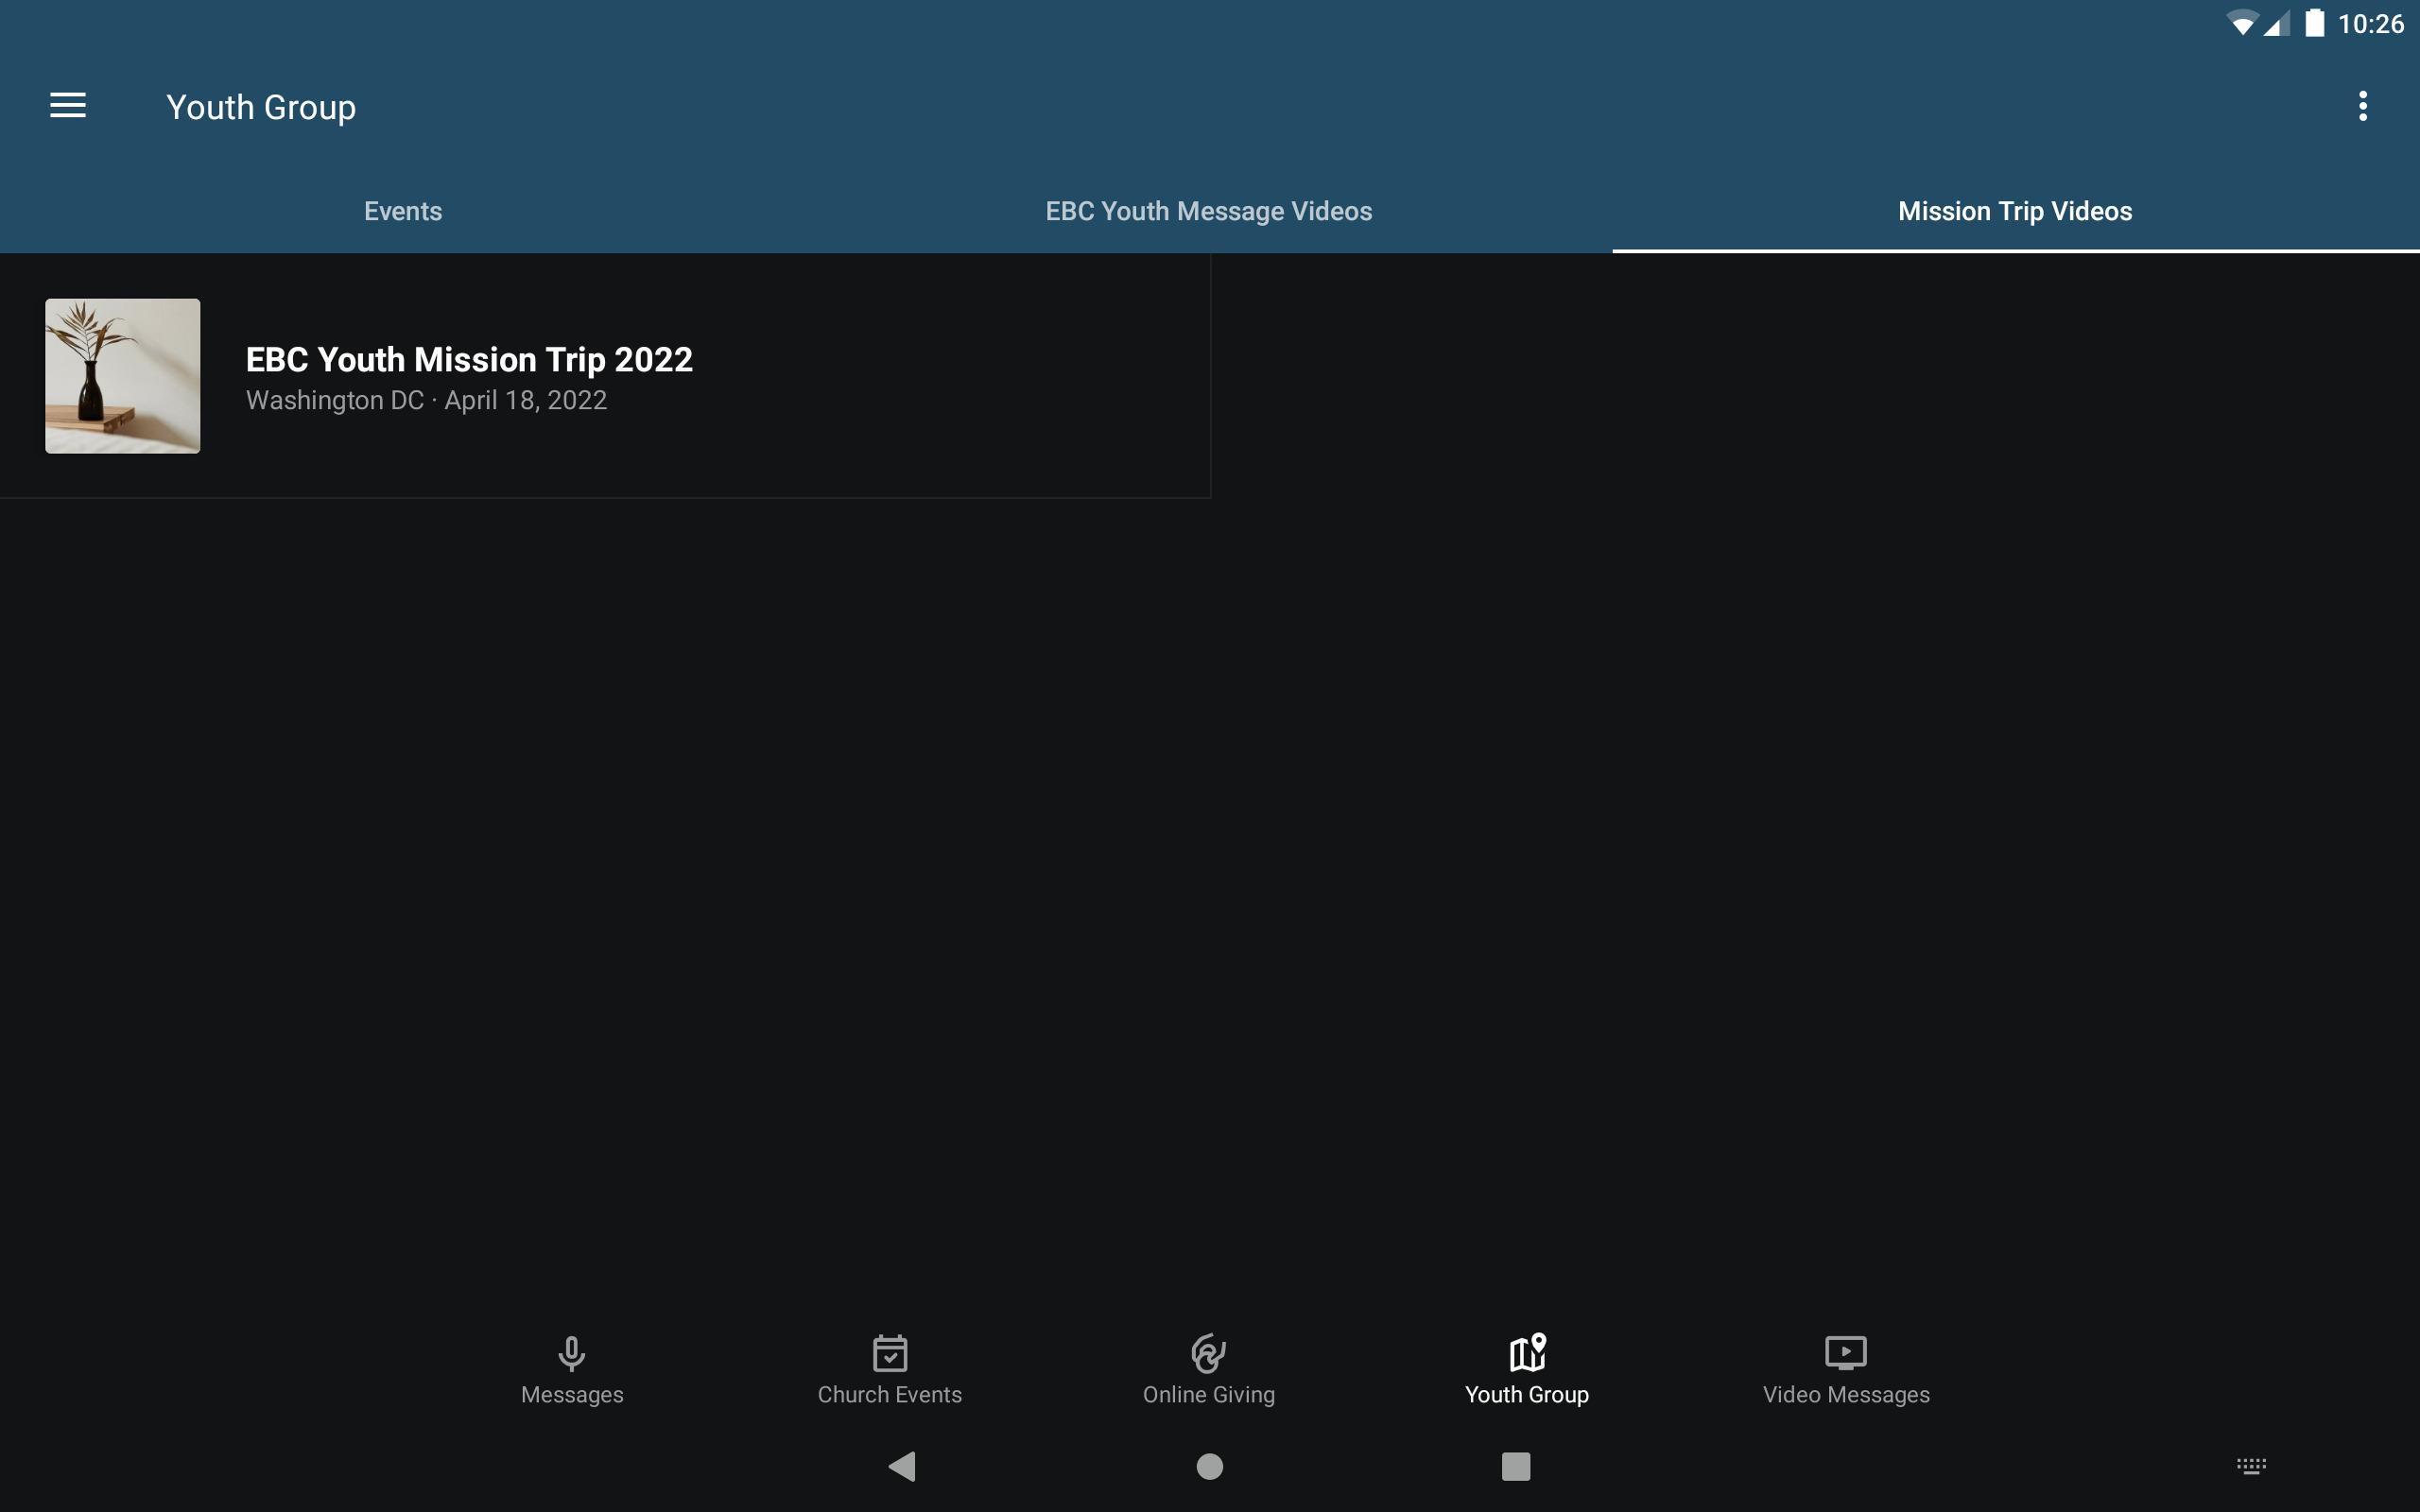Tap the Android recent apps button
This screenshot has height=1512, width=2420.
(x=1516, y=1466)
